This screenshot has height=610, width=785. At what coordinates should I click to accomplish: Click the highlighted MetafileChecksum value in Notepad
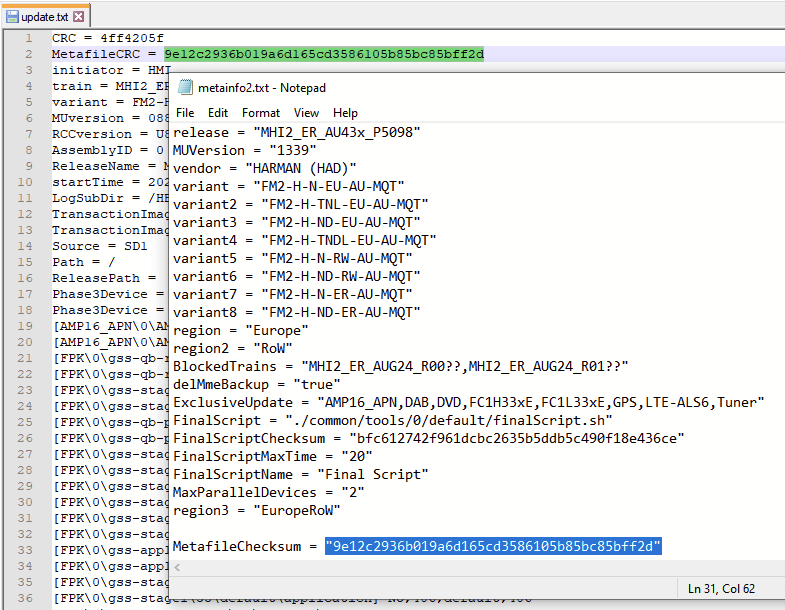tap(493, 546)
